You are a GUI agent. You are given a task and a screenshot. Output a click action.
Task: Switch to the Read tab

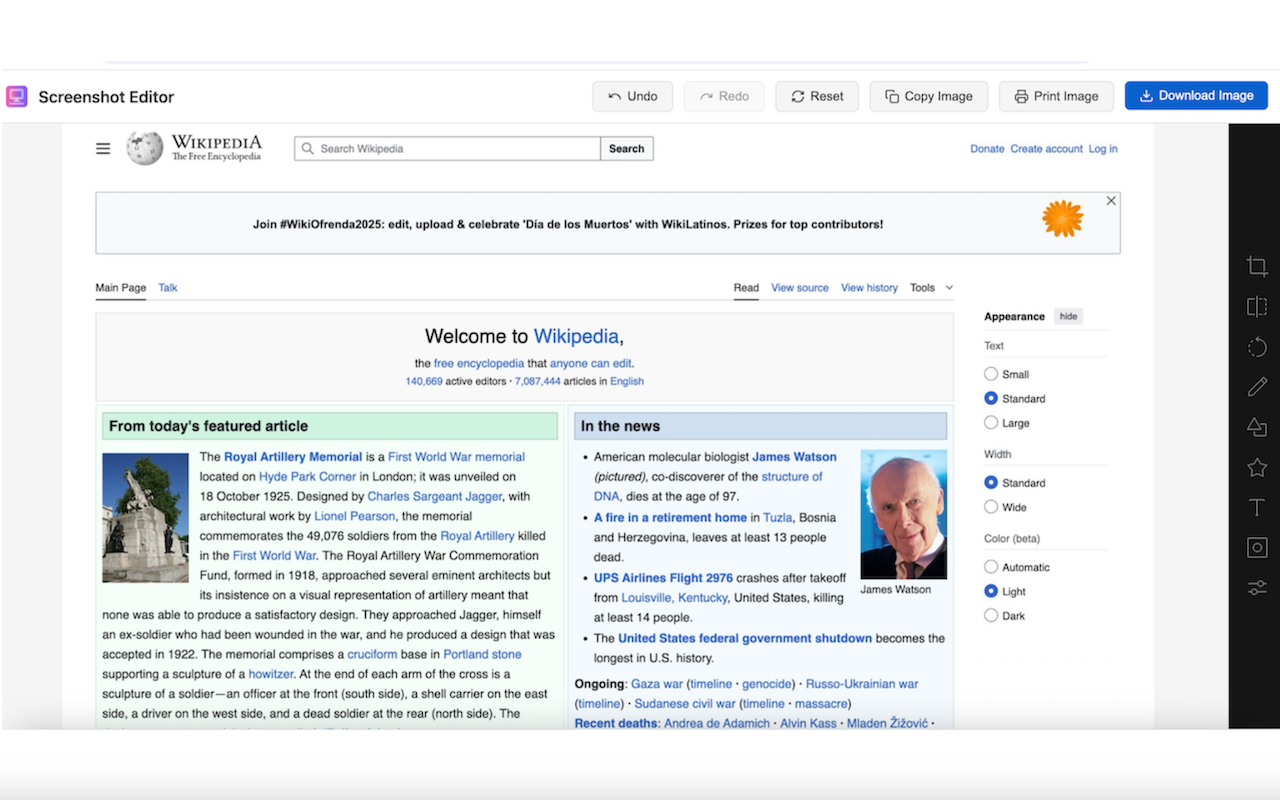(746, 288)
